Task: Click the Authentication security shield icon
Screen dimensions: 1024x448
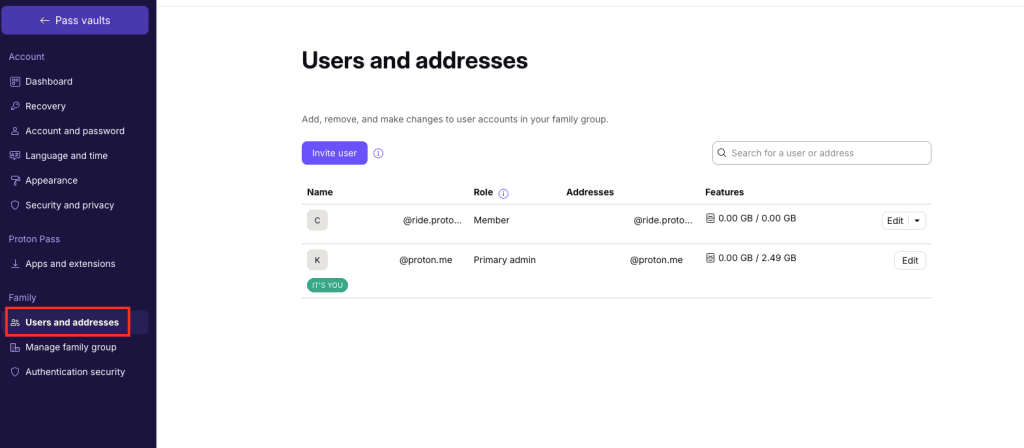Action: point(15,372)
